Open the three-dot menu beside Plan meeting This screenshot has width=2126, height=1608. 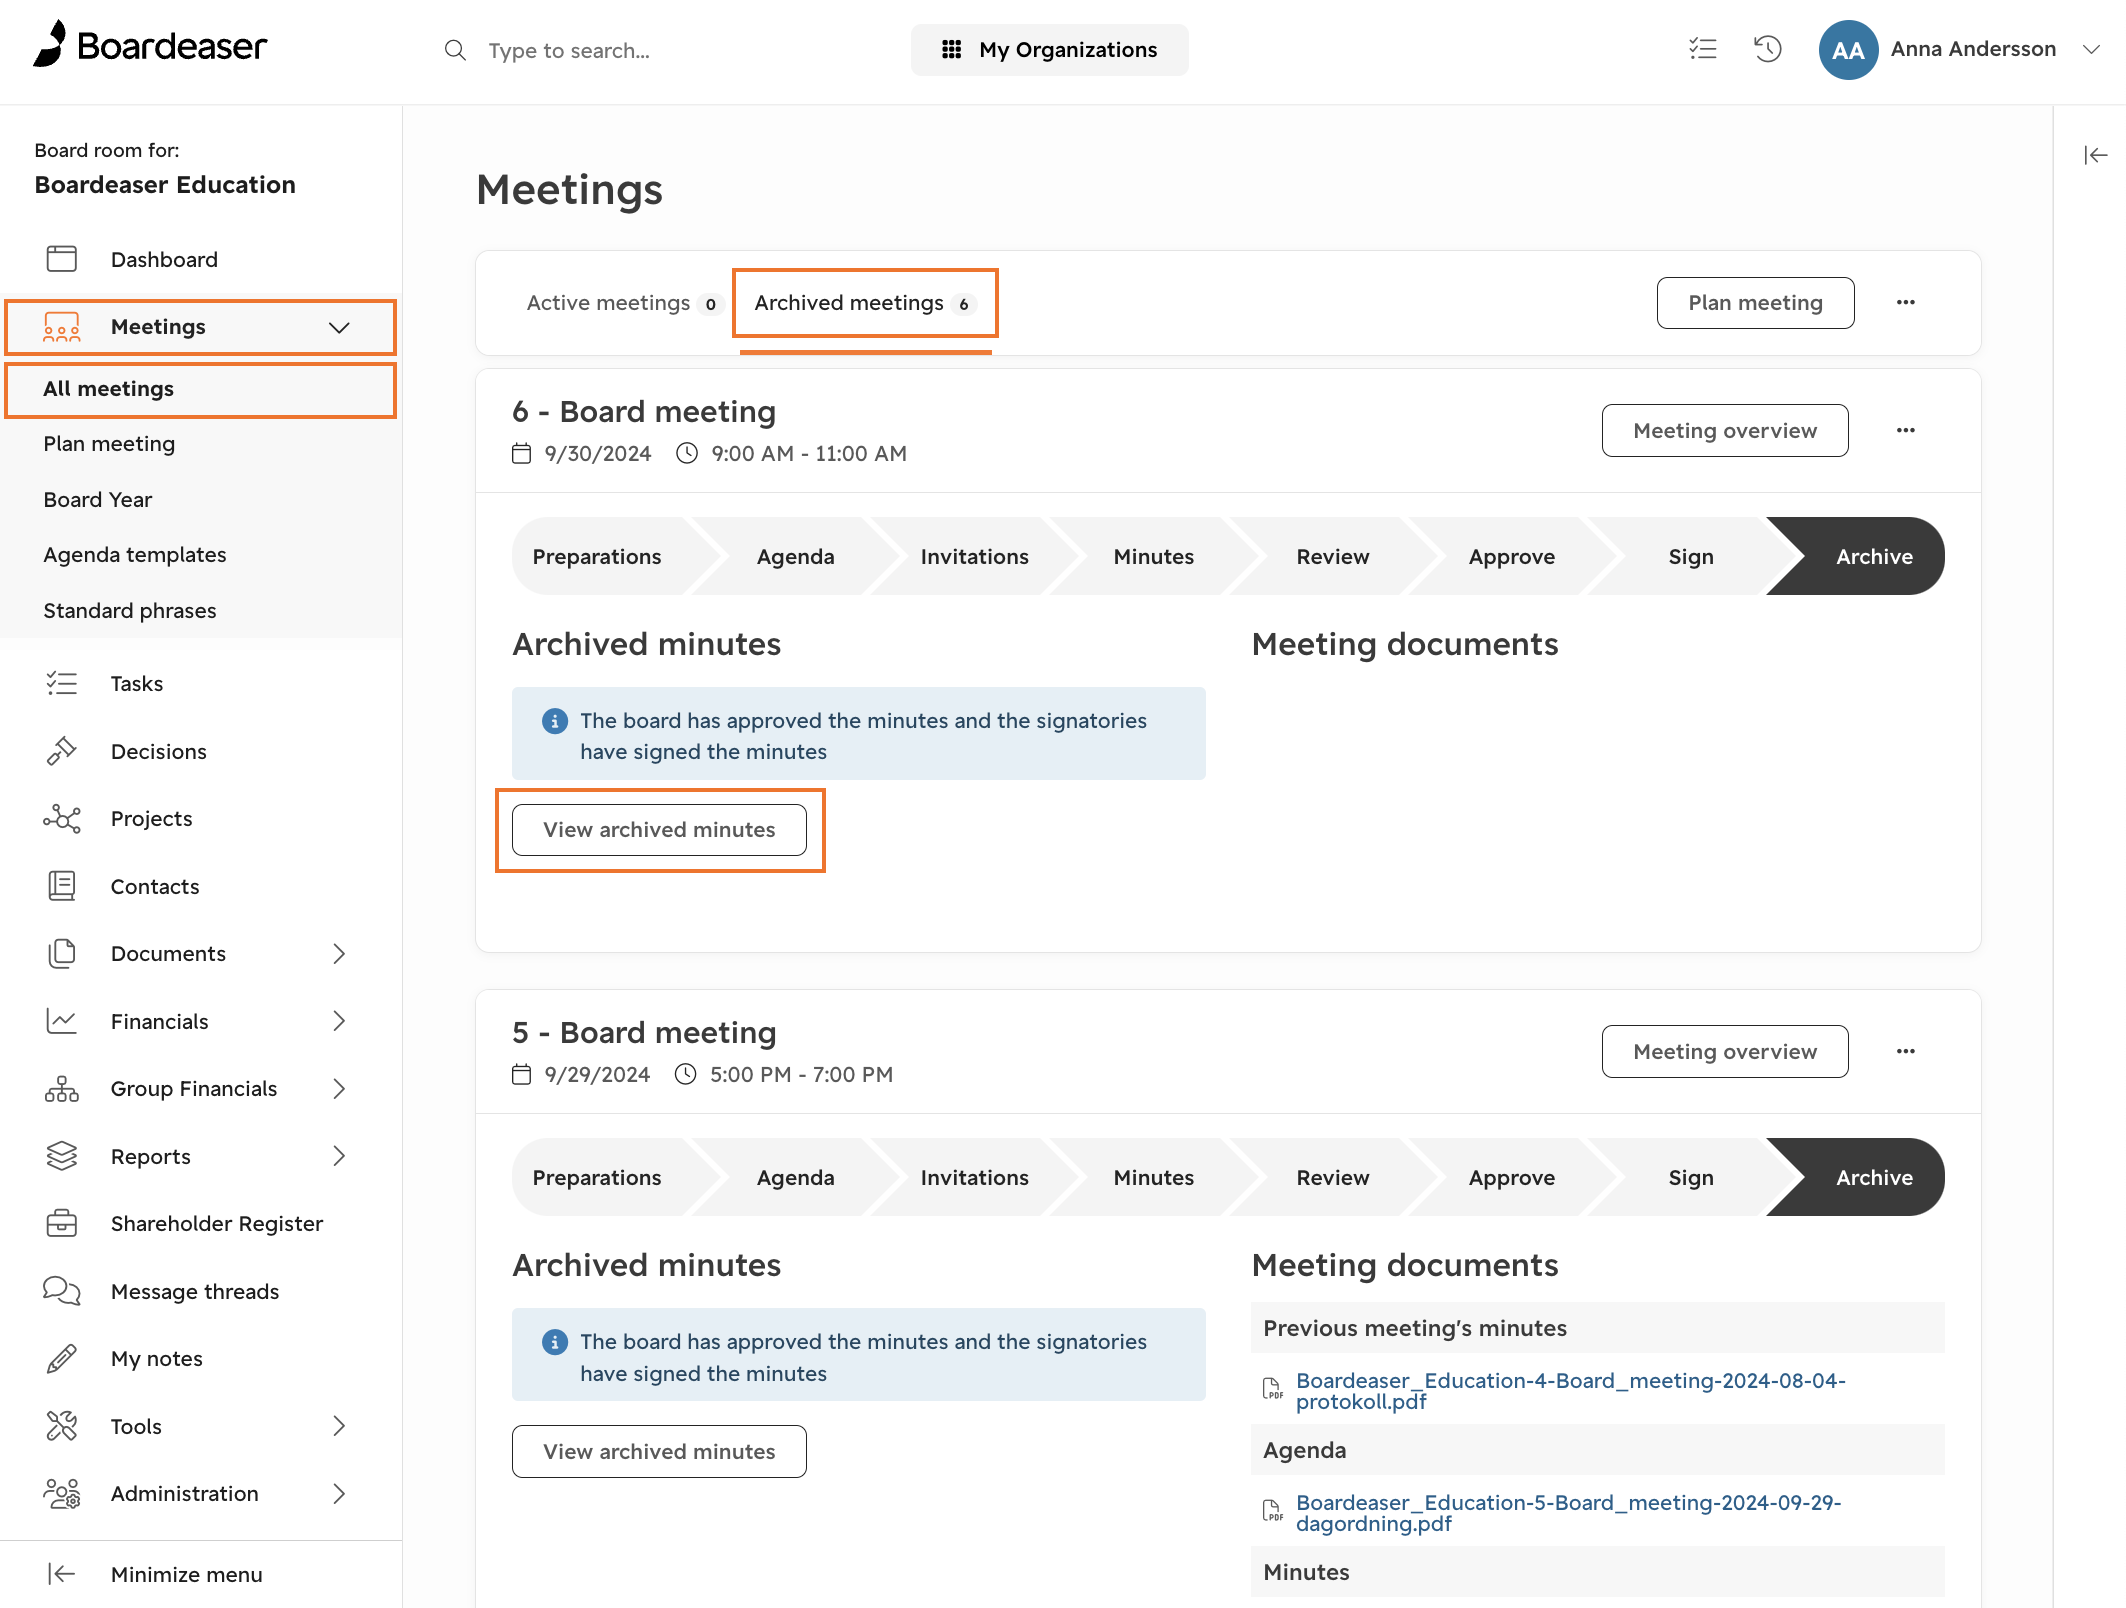(x=1906, y=302)
